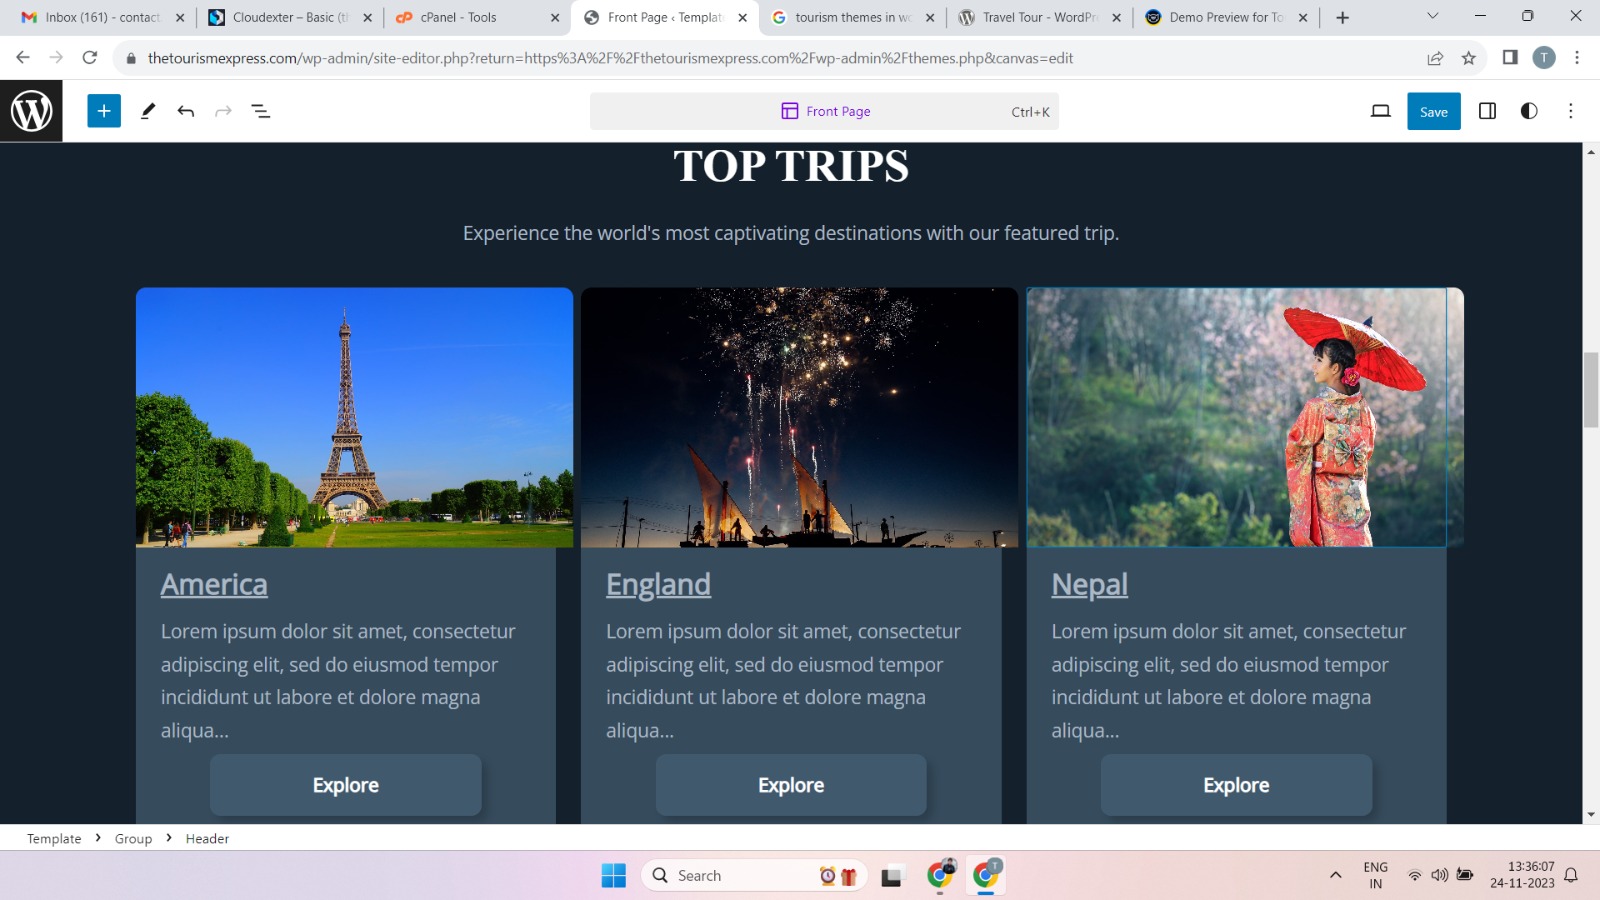
Task: Bookmark page with the star icon
Action: point(1468,58)
